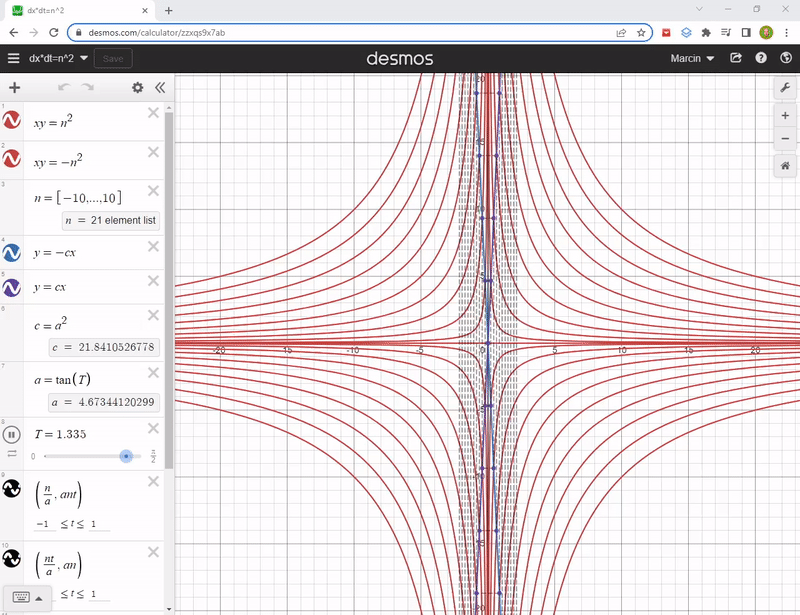This screenshot has width=800, height=615.
Task: Share this page from address bar
Action: (621, 33)
